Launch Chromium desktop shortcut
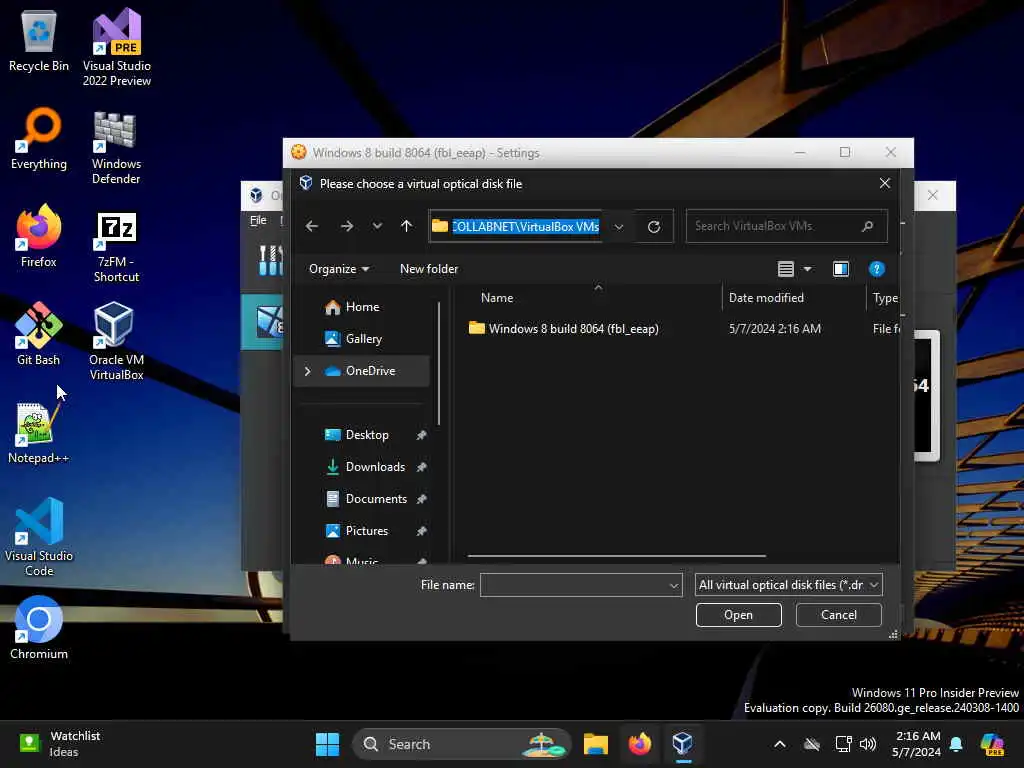 coord(39,627)
